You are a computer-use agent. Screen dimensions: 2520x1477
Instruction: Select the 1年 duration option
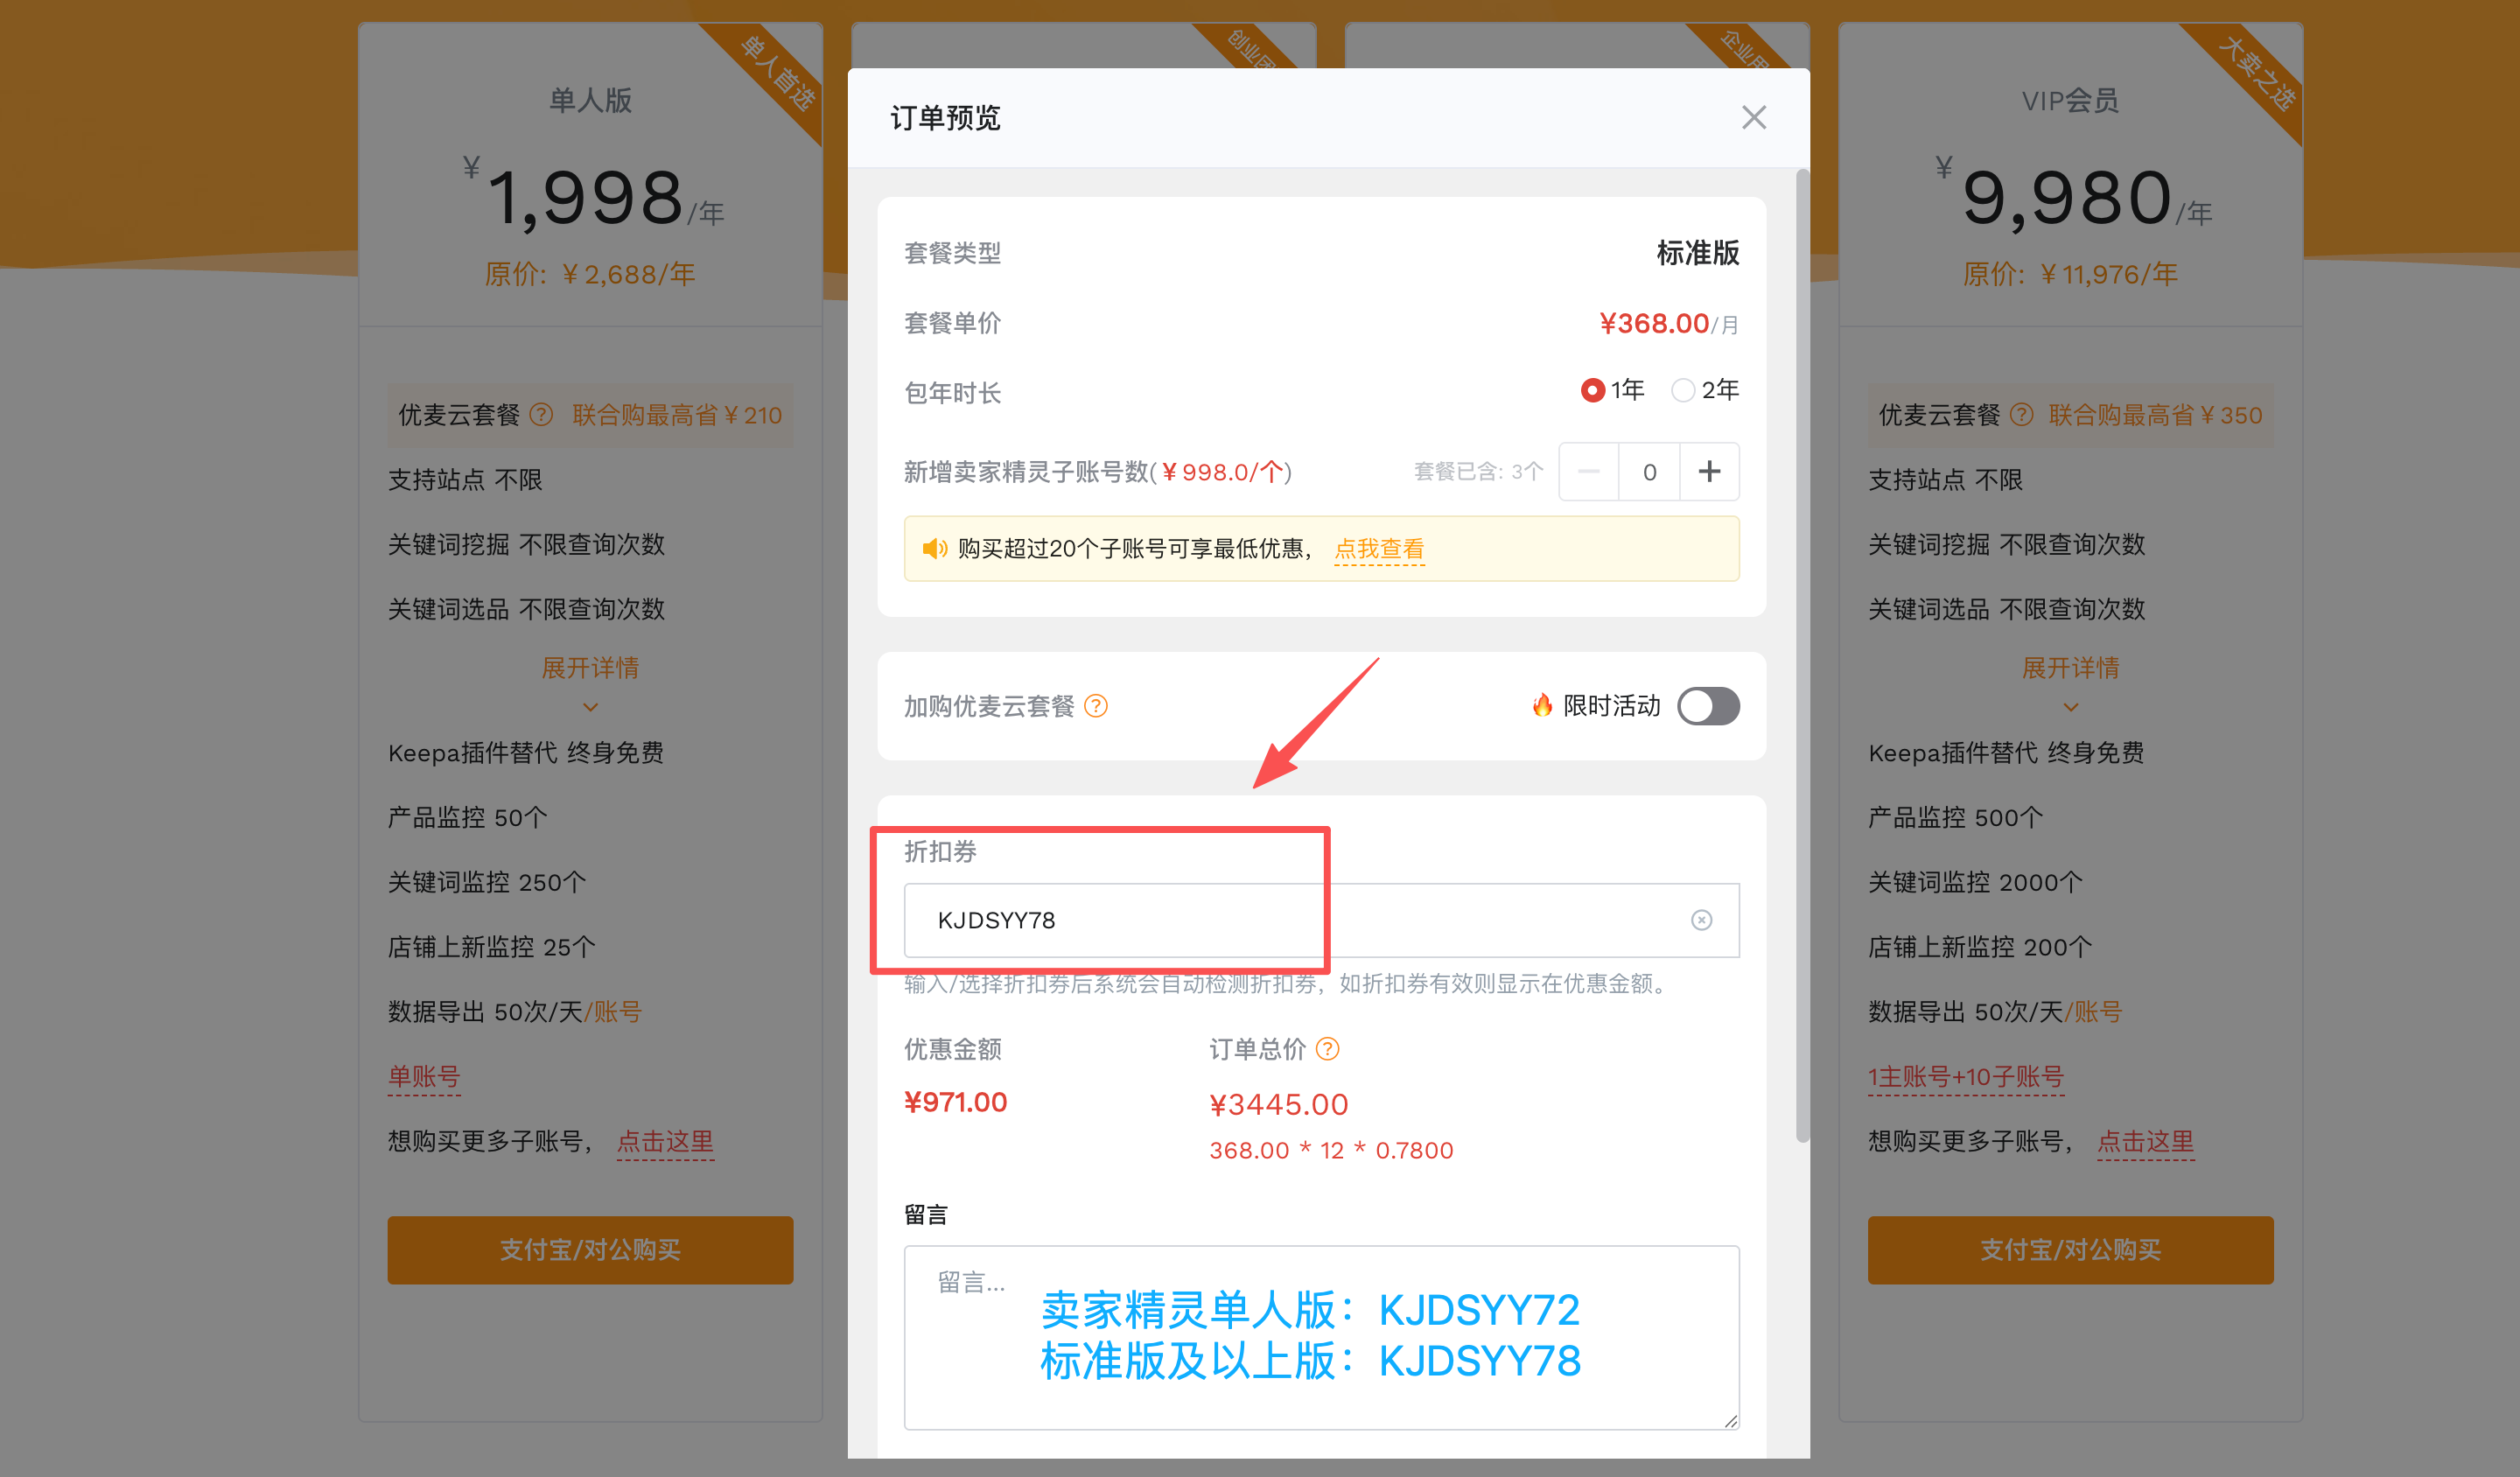pyautogui.click(x=1612, y=390)
